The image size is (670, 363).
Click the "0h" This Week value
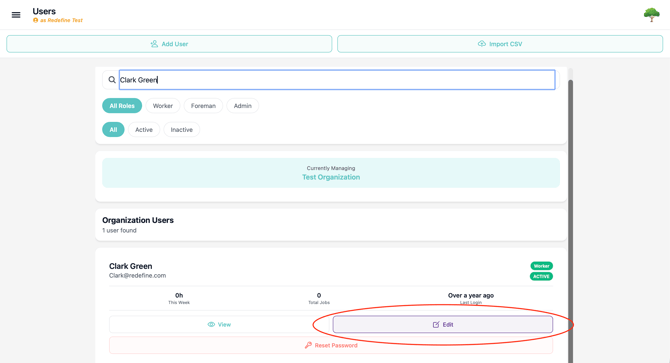point(179,296)
